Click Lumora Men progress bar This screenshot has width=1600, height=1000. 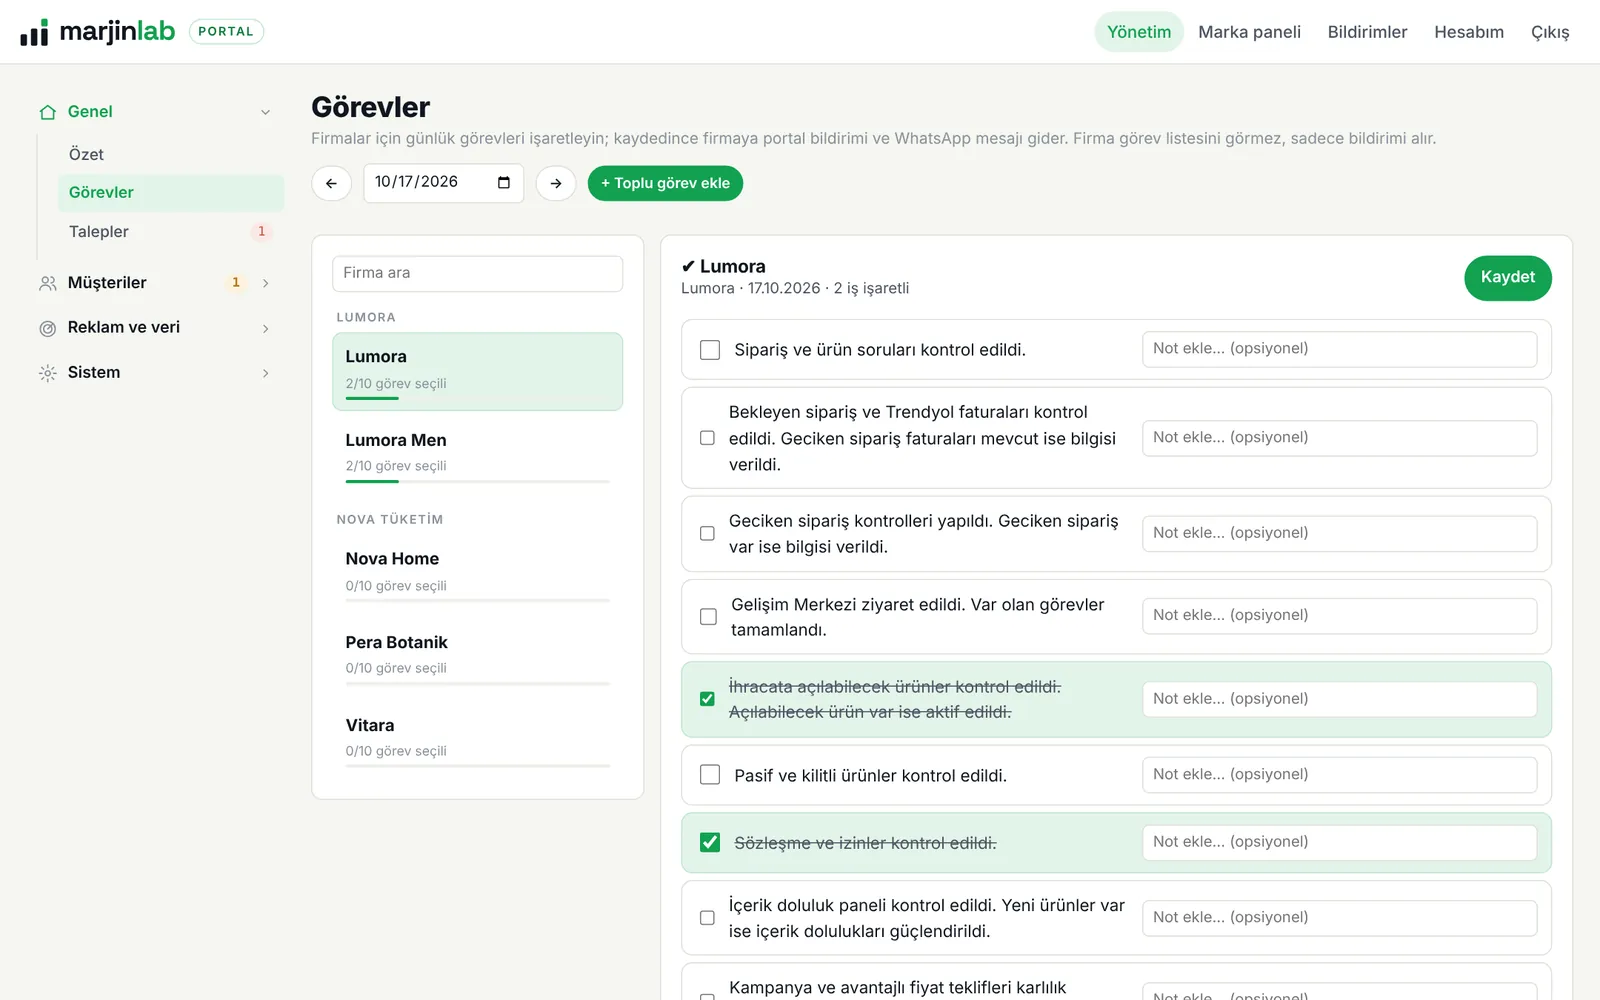coord(477,481)
